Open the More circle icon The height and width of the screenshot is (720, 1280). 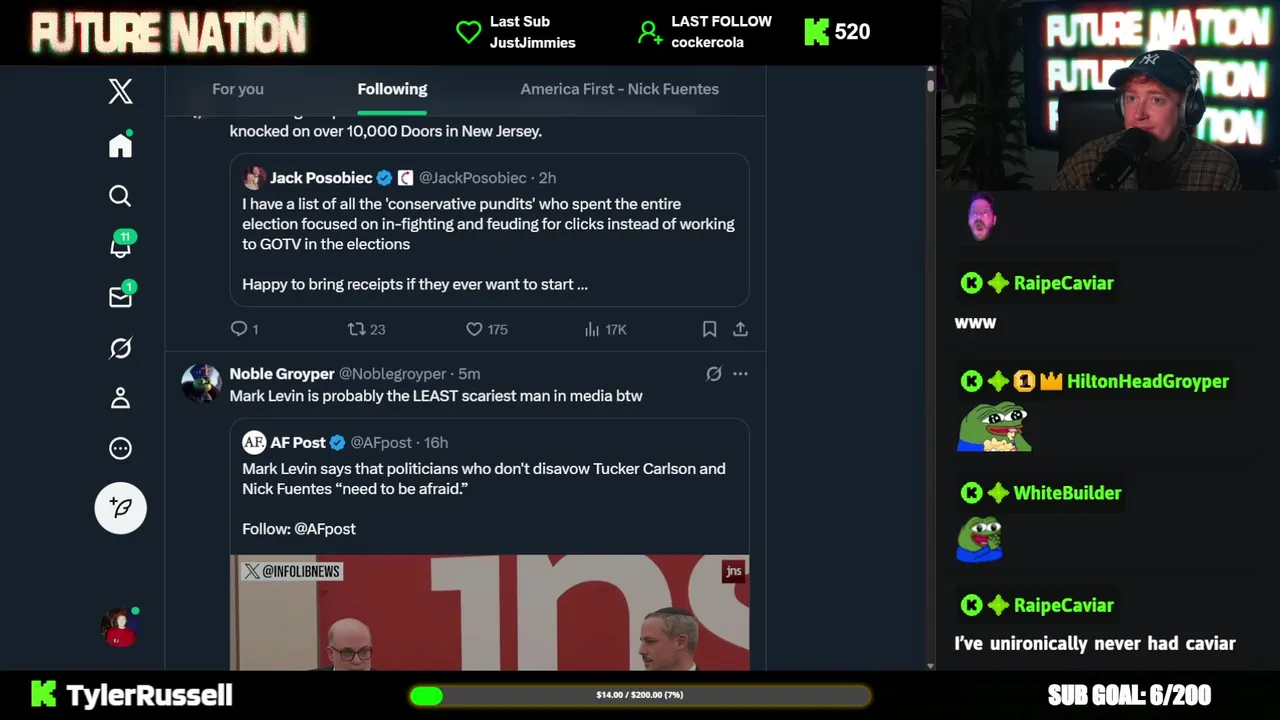pyautogui.click(x=120, y=448)
